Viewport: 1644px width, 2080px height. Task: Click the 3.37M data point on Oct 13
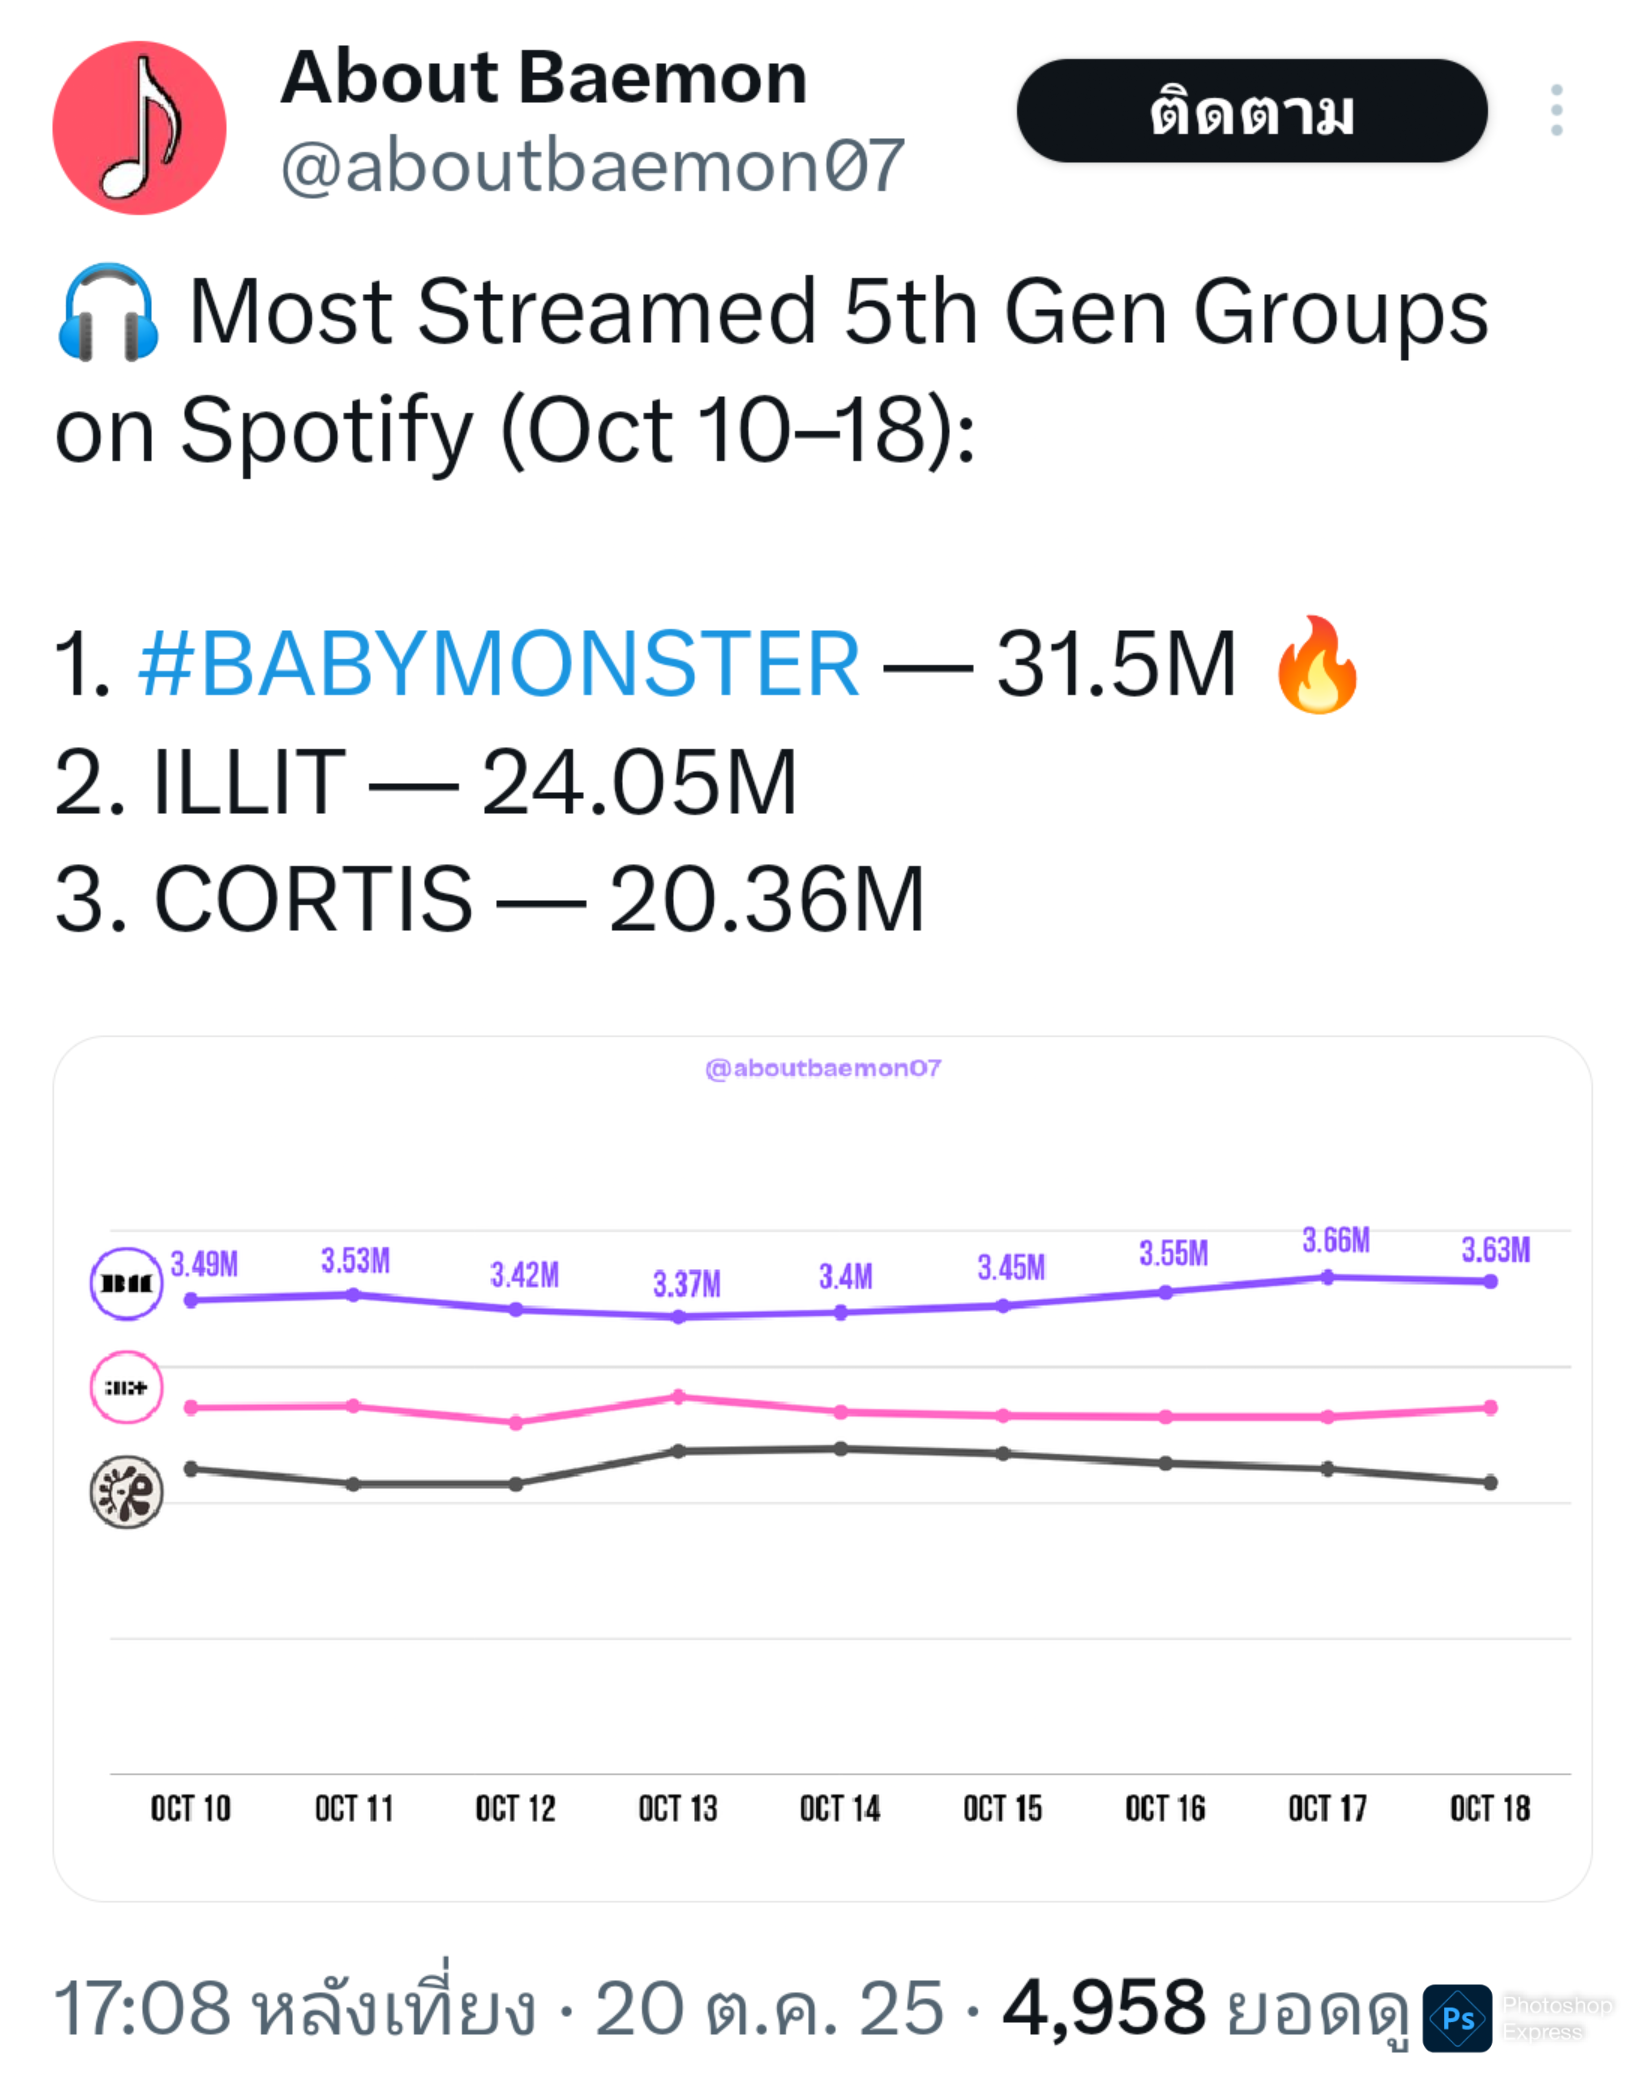[x=679, y=1317]
